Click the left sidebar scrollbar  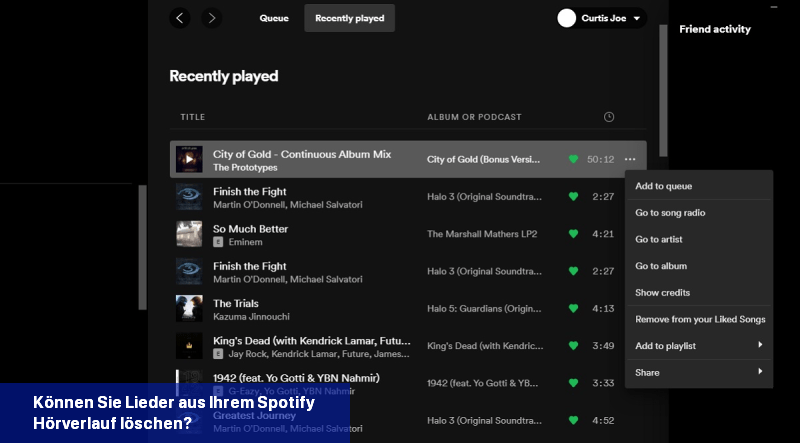tap(142, 247)
